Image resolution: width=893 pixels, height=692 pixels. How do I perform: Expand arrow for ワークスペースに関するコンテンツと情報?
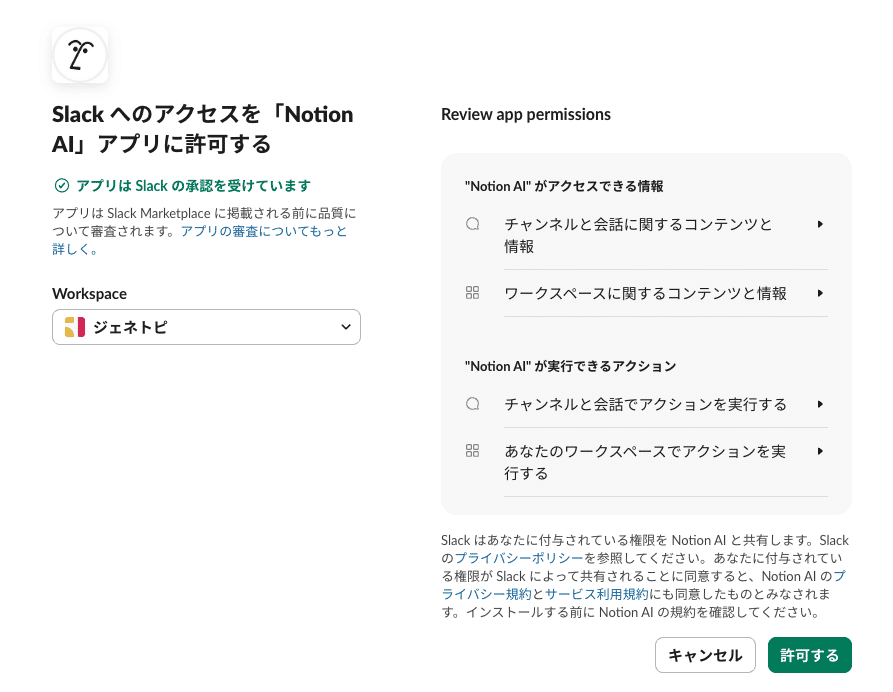click(x=820, y=293)
